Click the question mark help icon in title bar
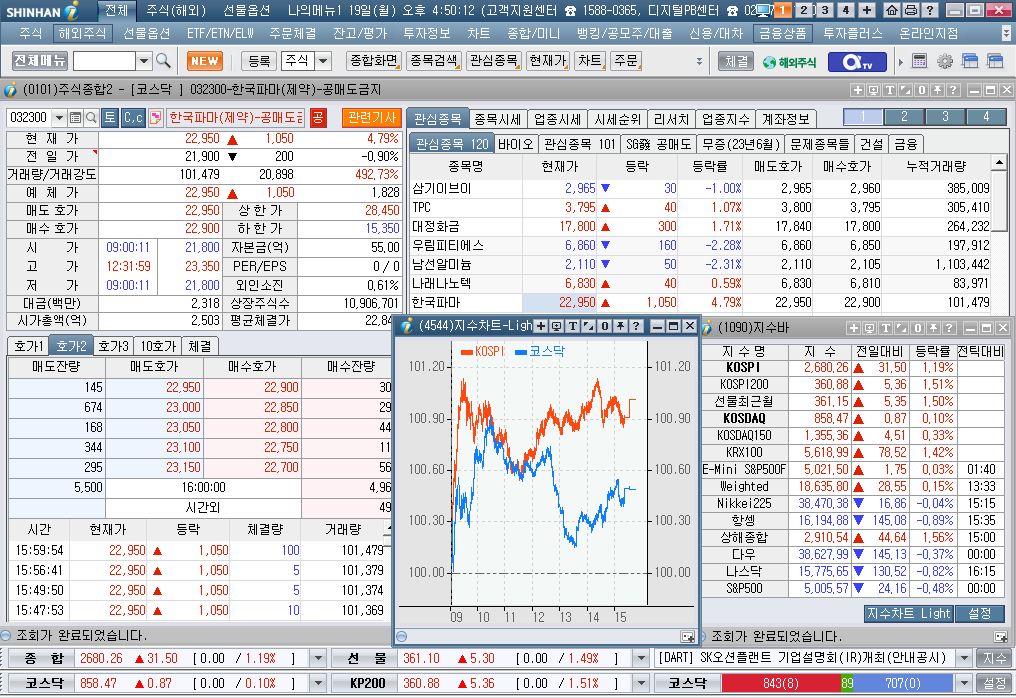Image resolution: width=1016 pixels, height=698 pixels. [929, 10]
